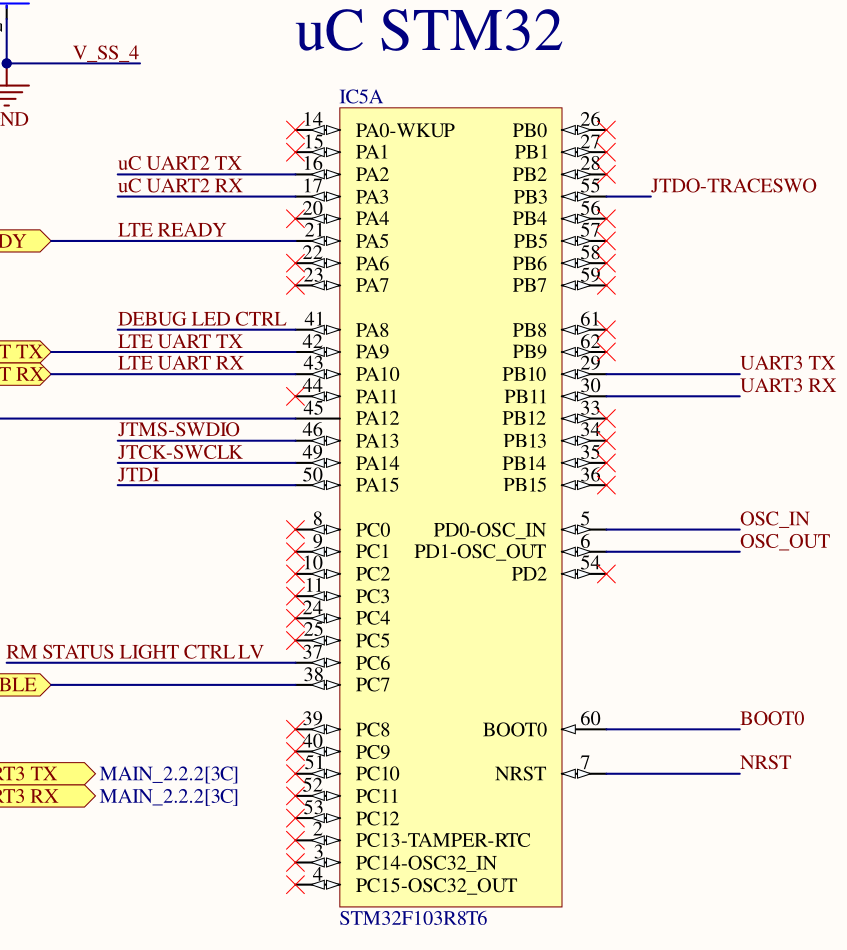The width and height of the screenshot is (847, 950).
Task: Select the 'DEBUG LED CTRL' net label
Action: tap(202, 319)
